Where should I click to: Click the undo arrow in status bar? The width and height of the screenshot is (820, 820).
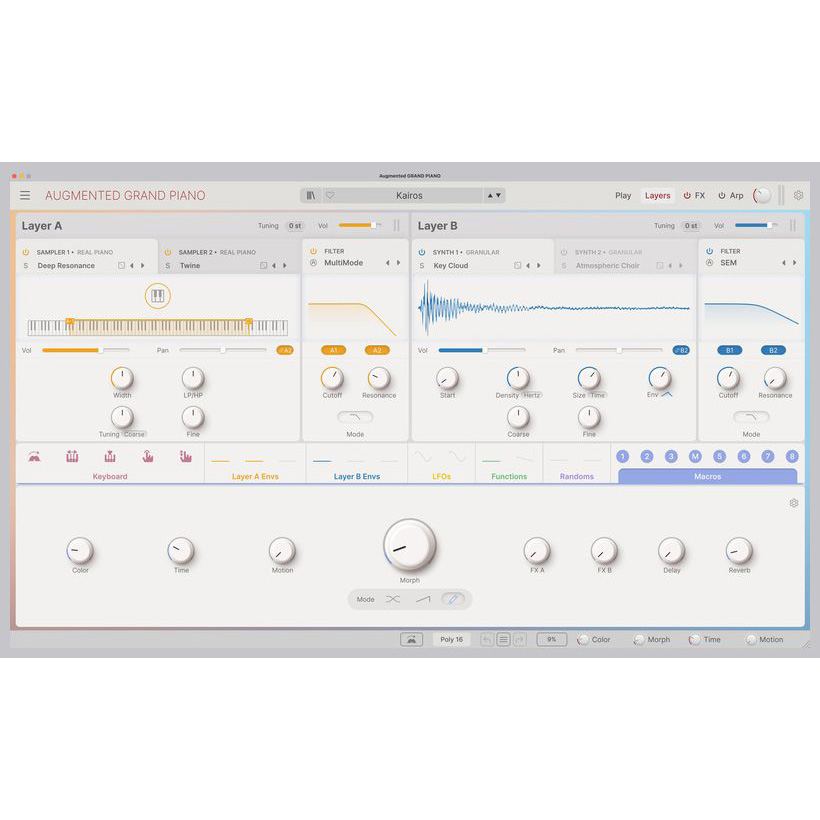[487, 639]
